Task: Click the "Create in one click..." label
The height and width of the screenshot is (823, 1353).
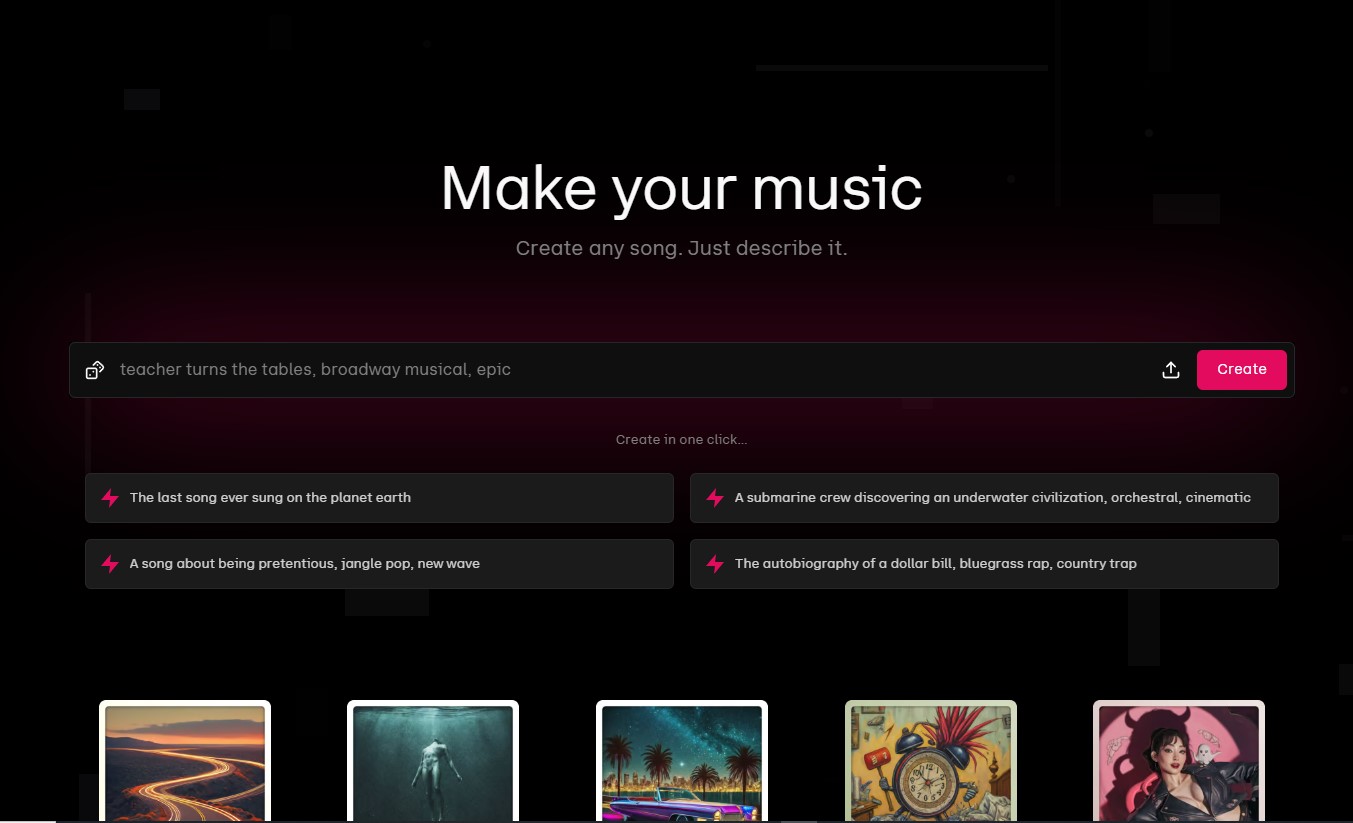Action: 681,440
